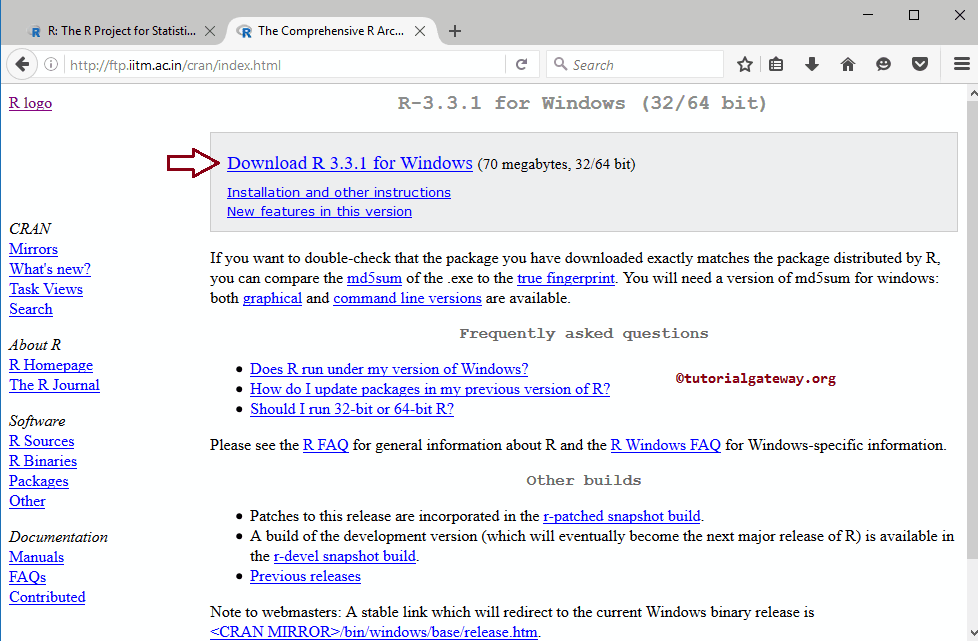
Task: Open the R Windows FAQ link
Action: (666, 445)
